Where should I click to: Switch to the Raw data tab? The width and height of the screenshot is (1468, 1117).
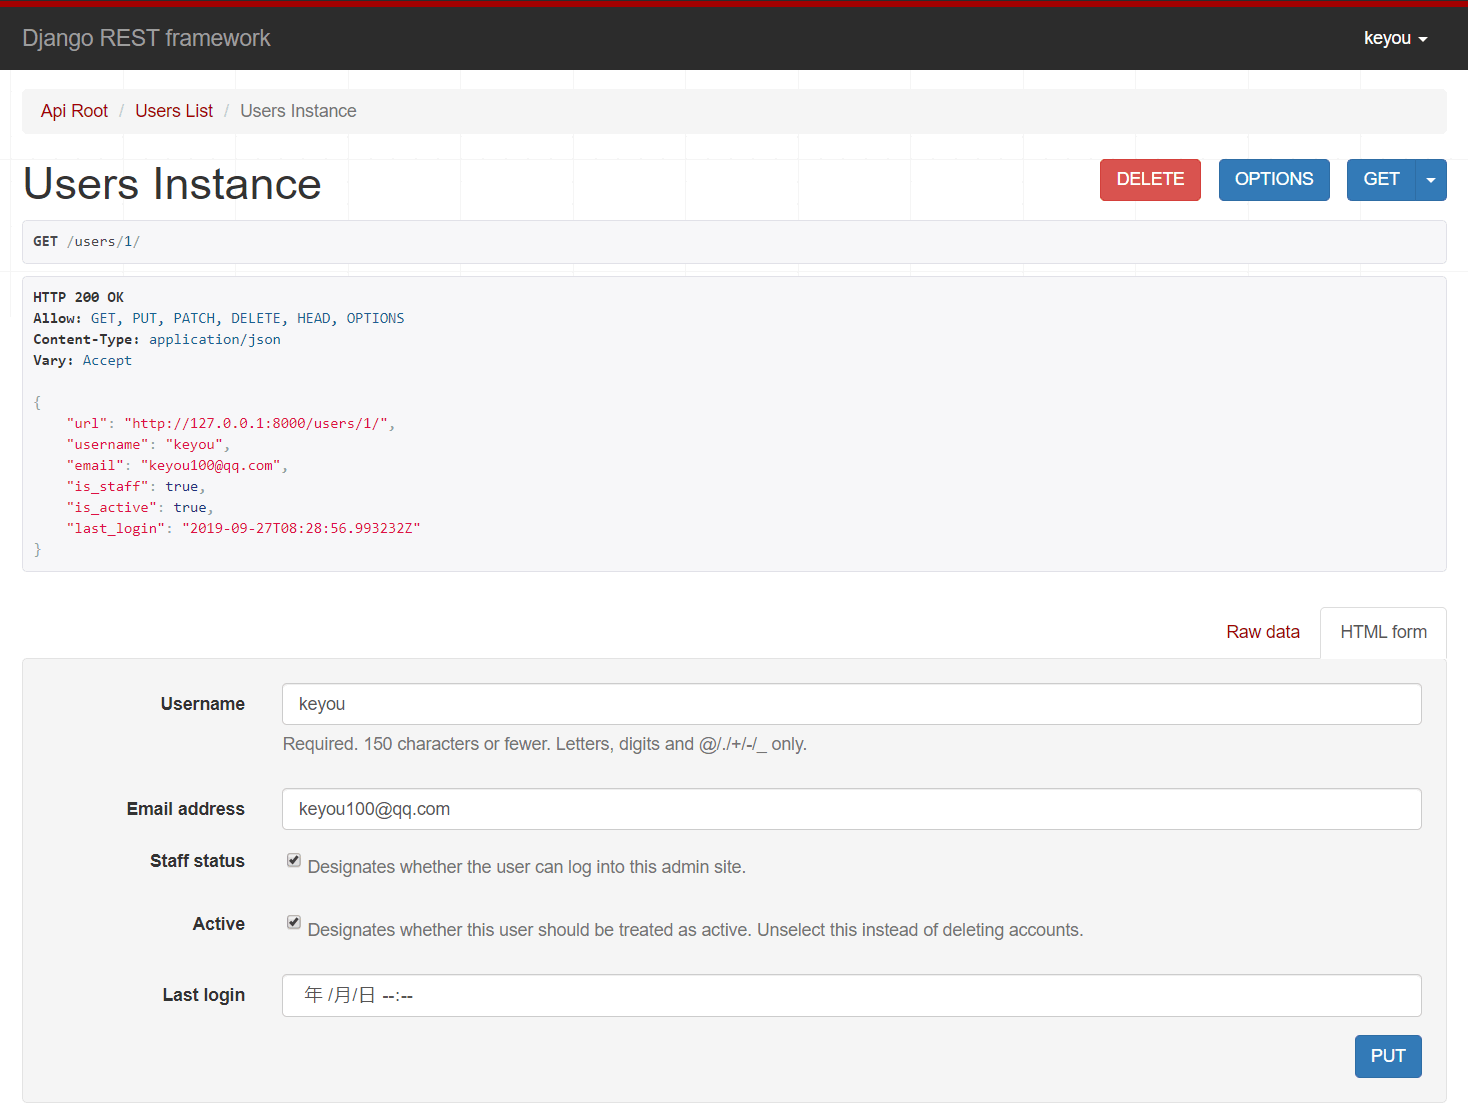[1262, 632]
